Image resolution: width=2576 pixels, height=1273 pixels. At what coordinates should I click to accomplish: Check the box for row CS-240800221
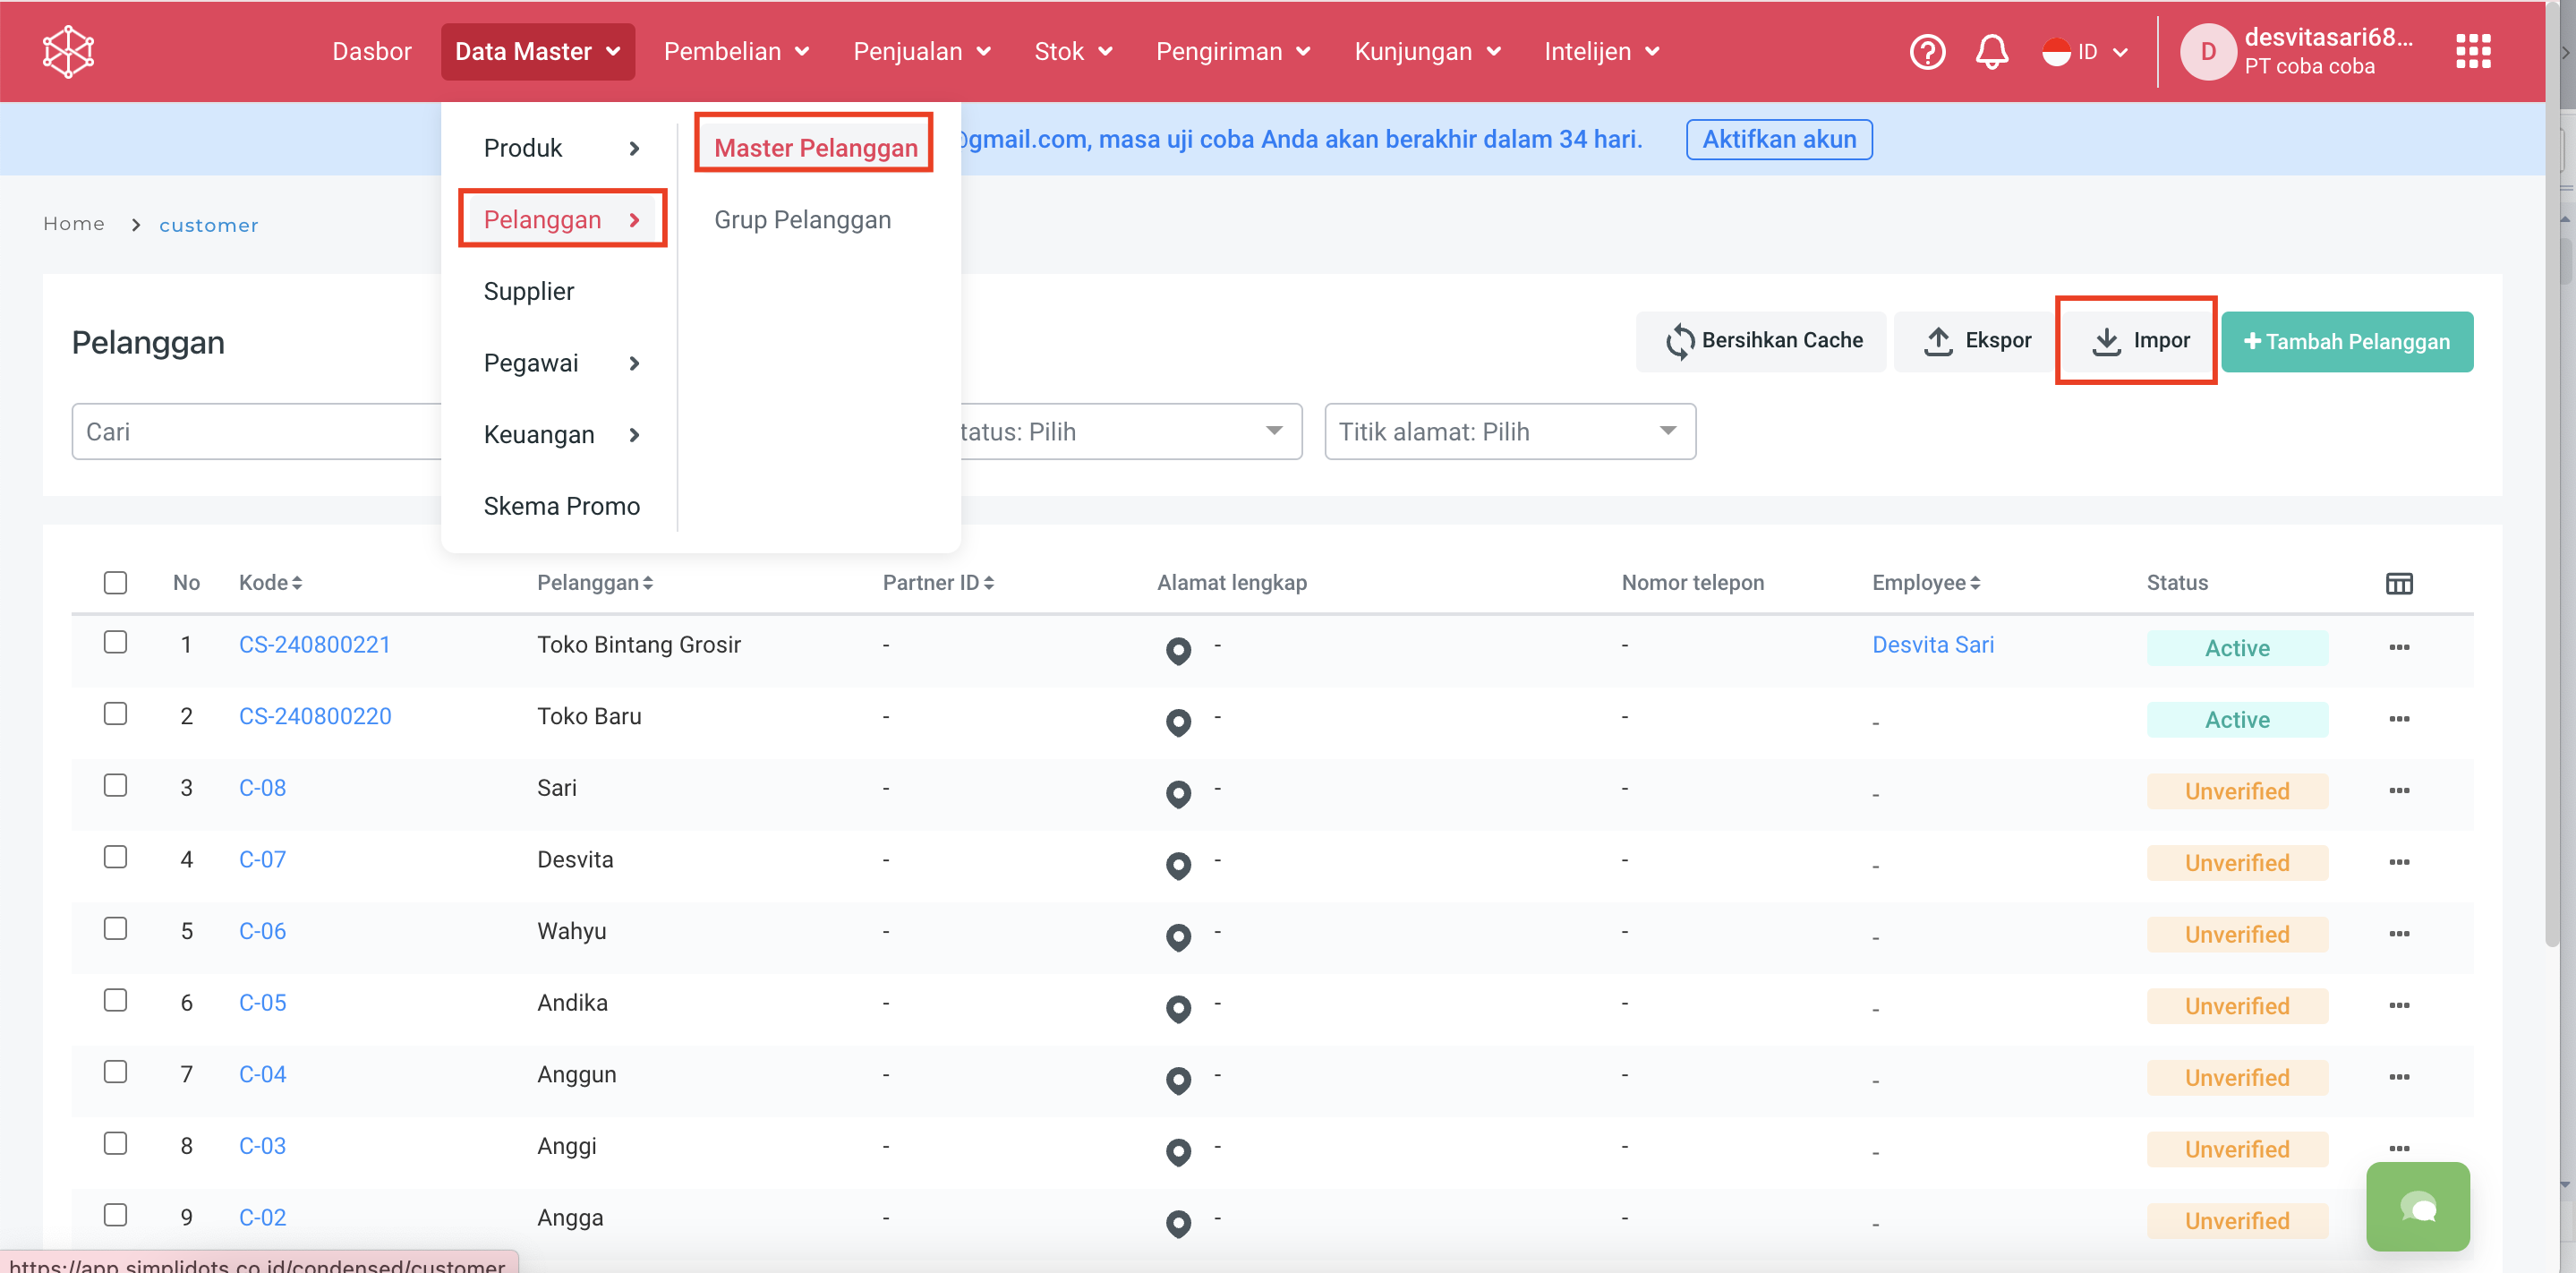[115, 642]
